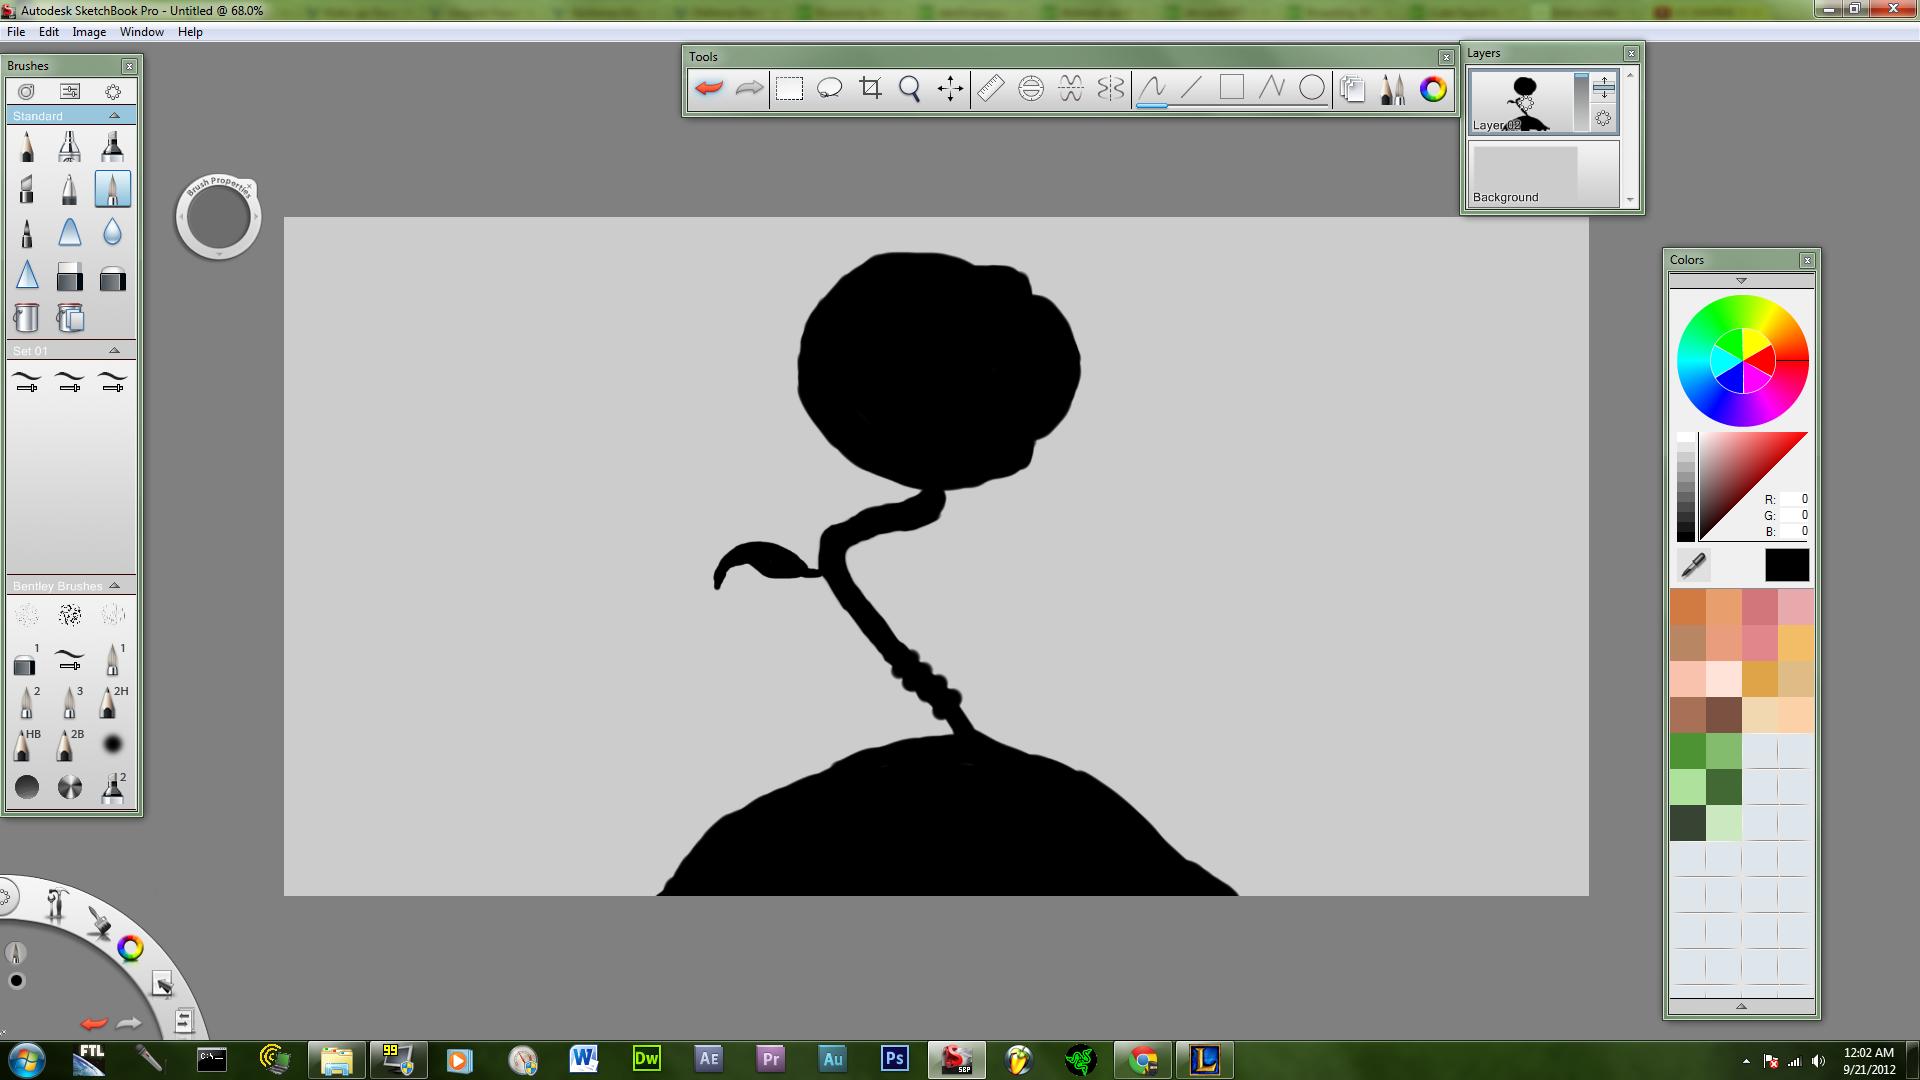Expand the Colors panel top arrow

1741,281
